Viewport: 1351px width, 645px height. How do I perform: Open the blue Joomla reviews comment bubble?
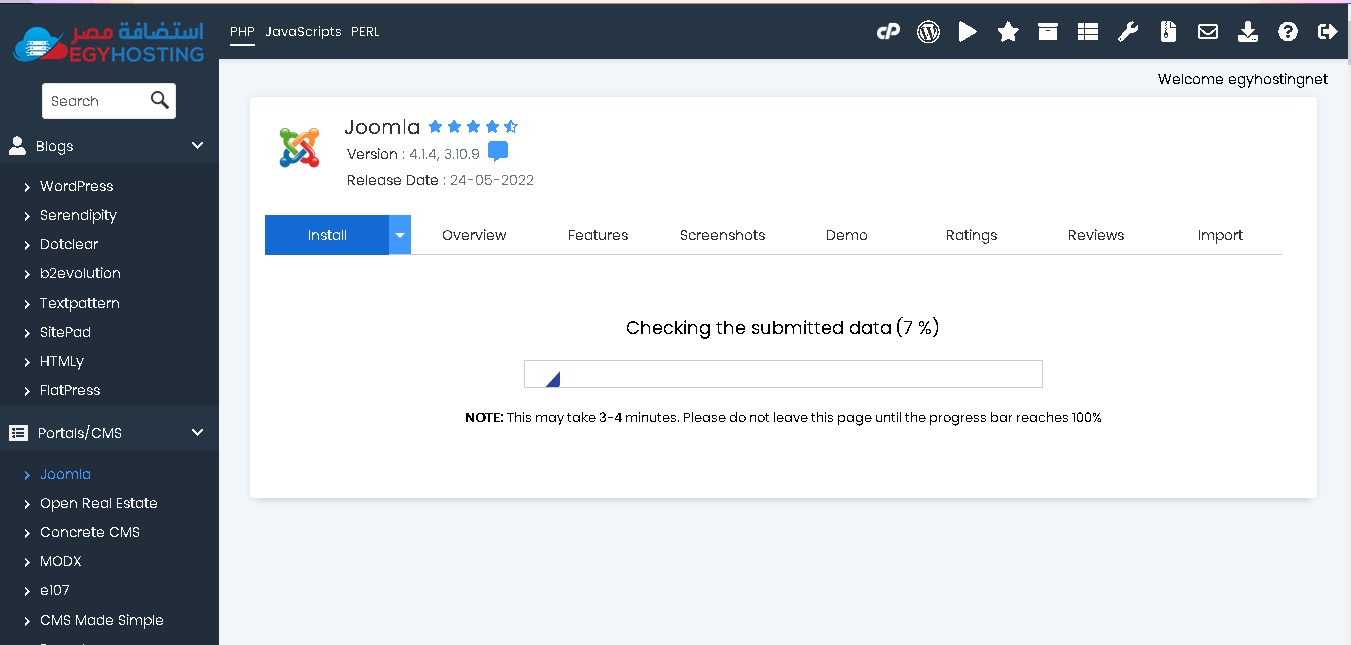click(x=498, y=152)
